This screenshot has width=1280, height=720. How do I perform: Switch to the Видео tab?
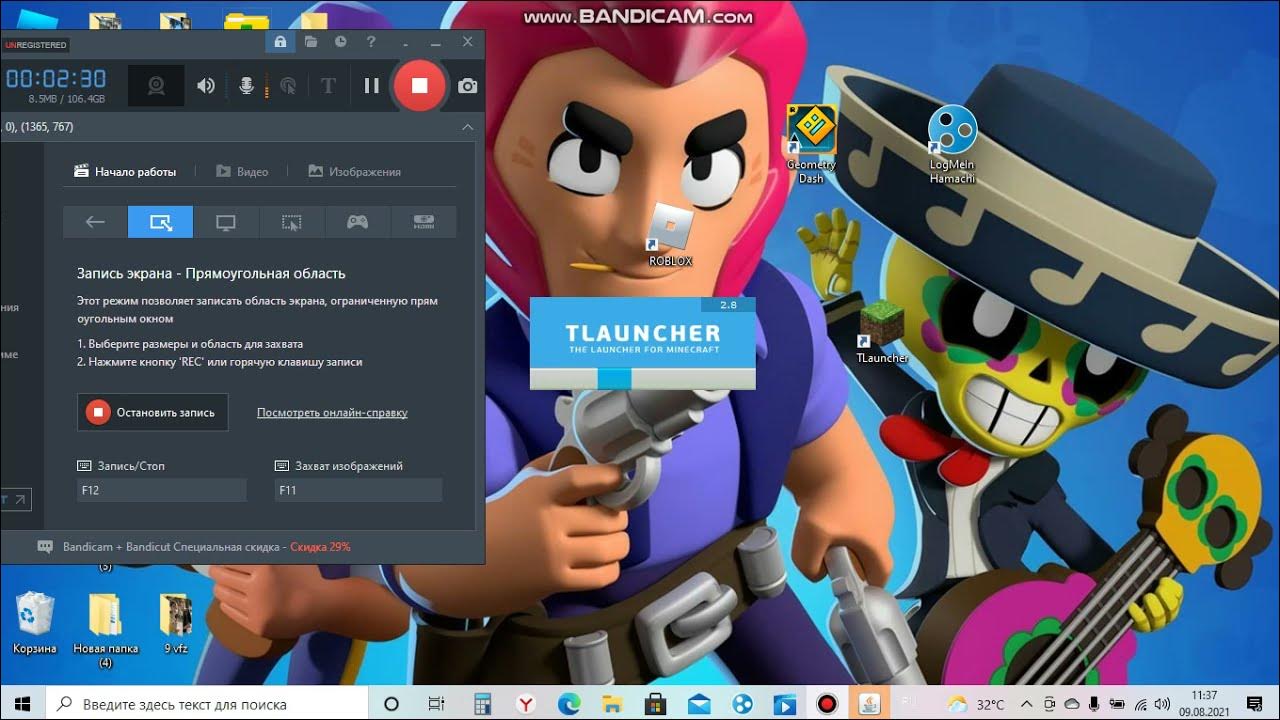click(242, 171)
